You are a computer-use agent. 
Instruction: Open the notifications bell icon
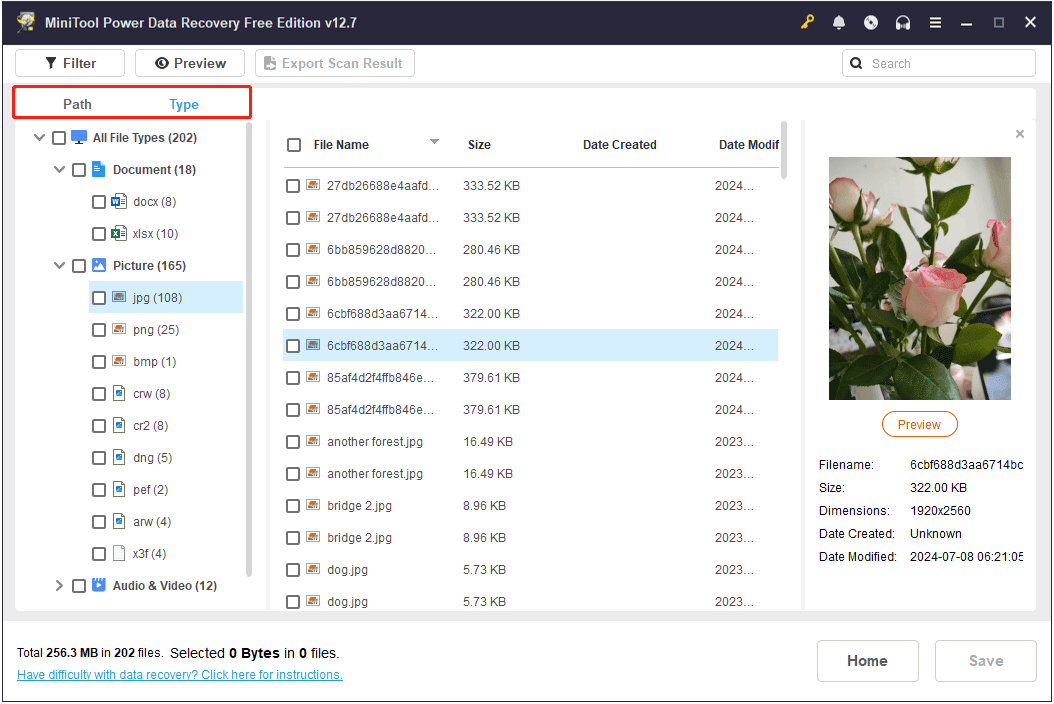click(839, 22)
